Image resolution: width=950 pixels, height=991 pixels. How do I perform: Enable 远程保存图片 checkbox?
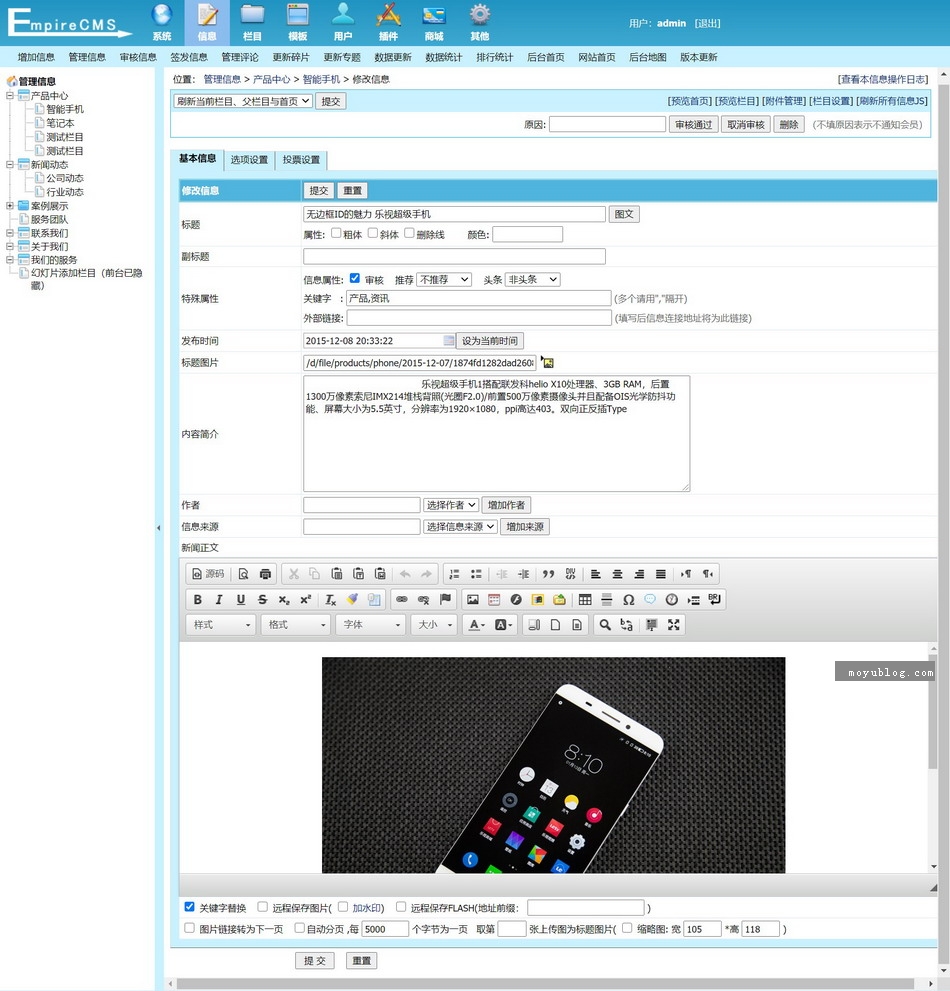tap(262, 907)
